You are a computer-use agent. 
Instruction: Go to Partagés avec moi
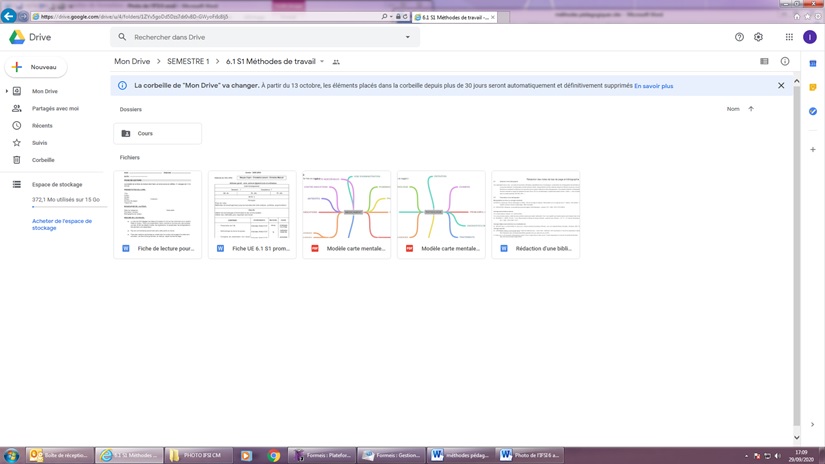pyautogui.click(x=55, y=108)
